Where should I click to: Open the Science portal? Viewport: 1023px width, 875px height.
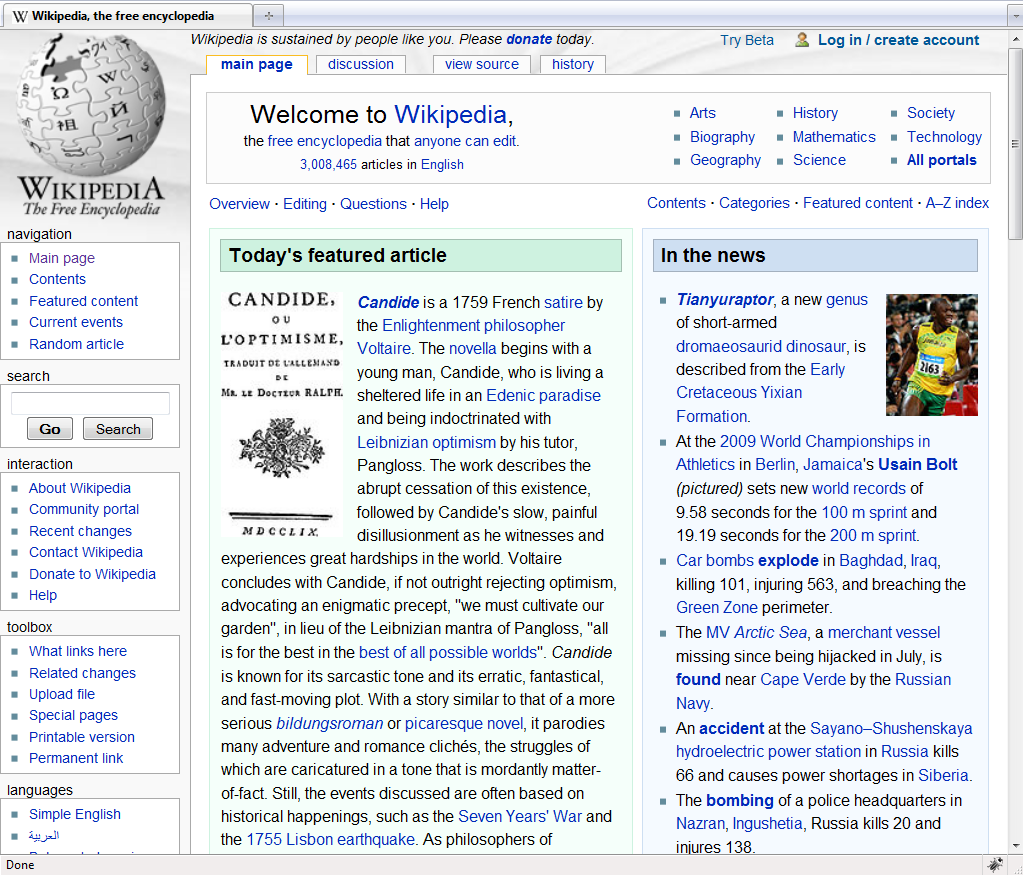(x=819, y=160)
